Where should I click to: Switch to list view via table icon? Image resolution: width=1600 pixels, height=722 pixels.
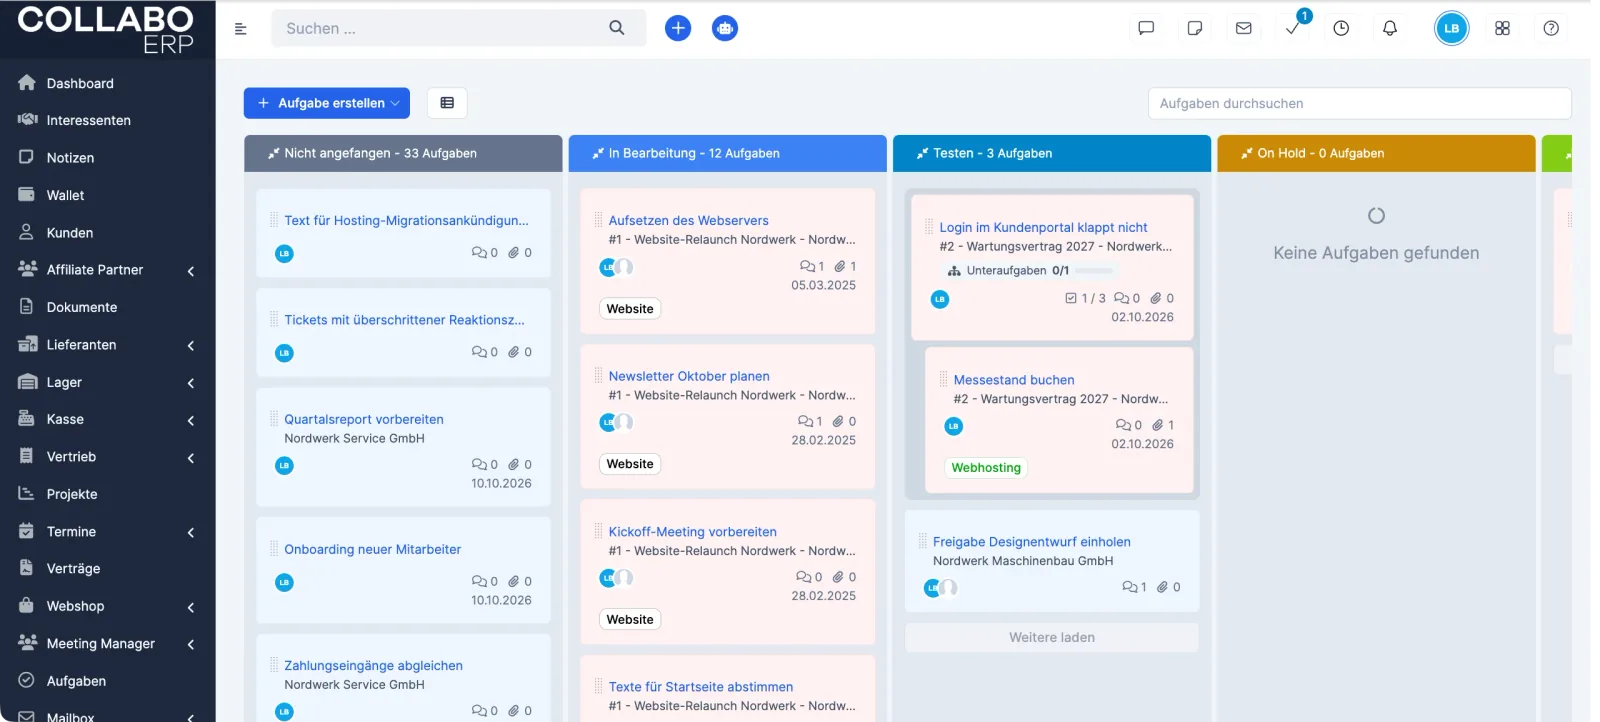tap(447, 103)
